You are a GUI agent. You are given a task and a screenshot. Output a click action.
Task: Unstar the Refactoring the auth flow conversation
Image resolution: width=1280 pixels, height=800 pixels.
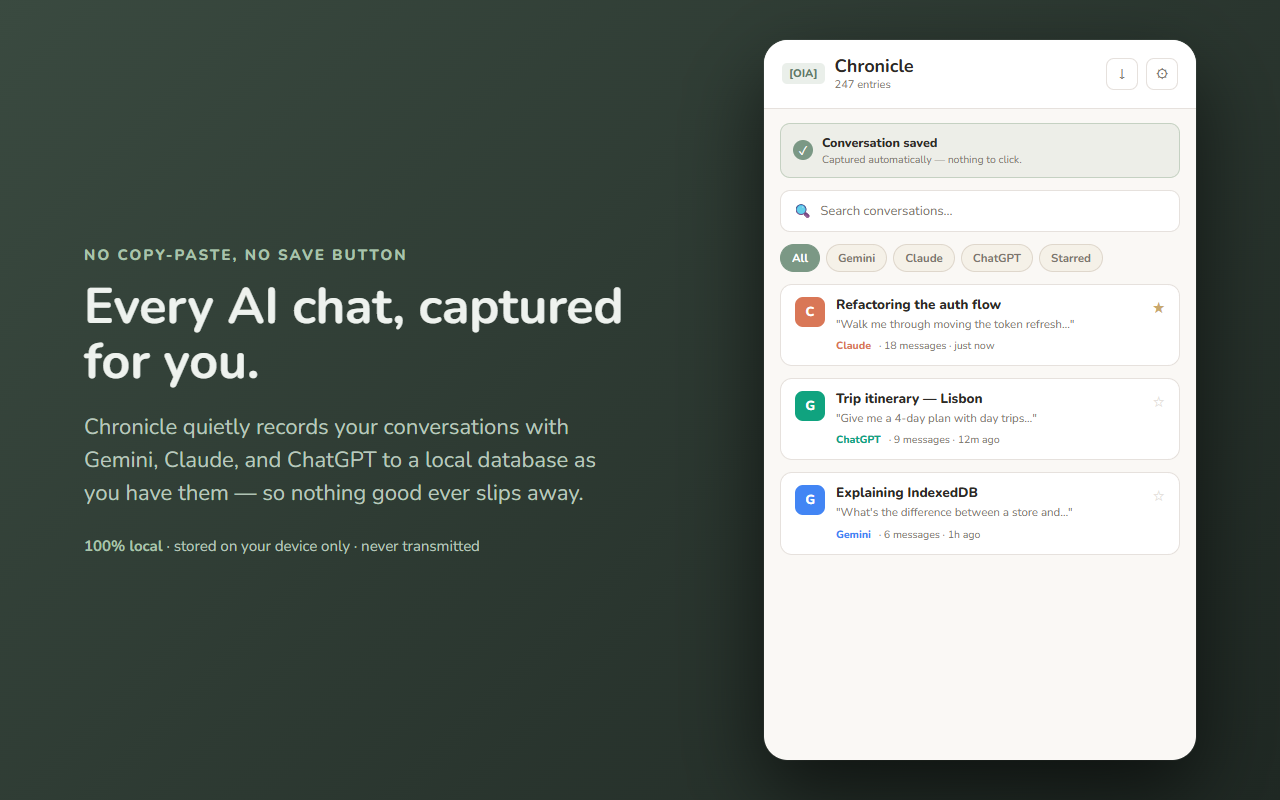click(x=1158, y=308)
